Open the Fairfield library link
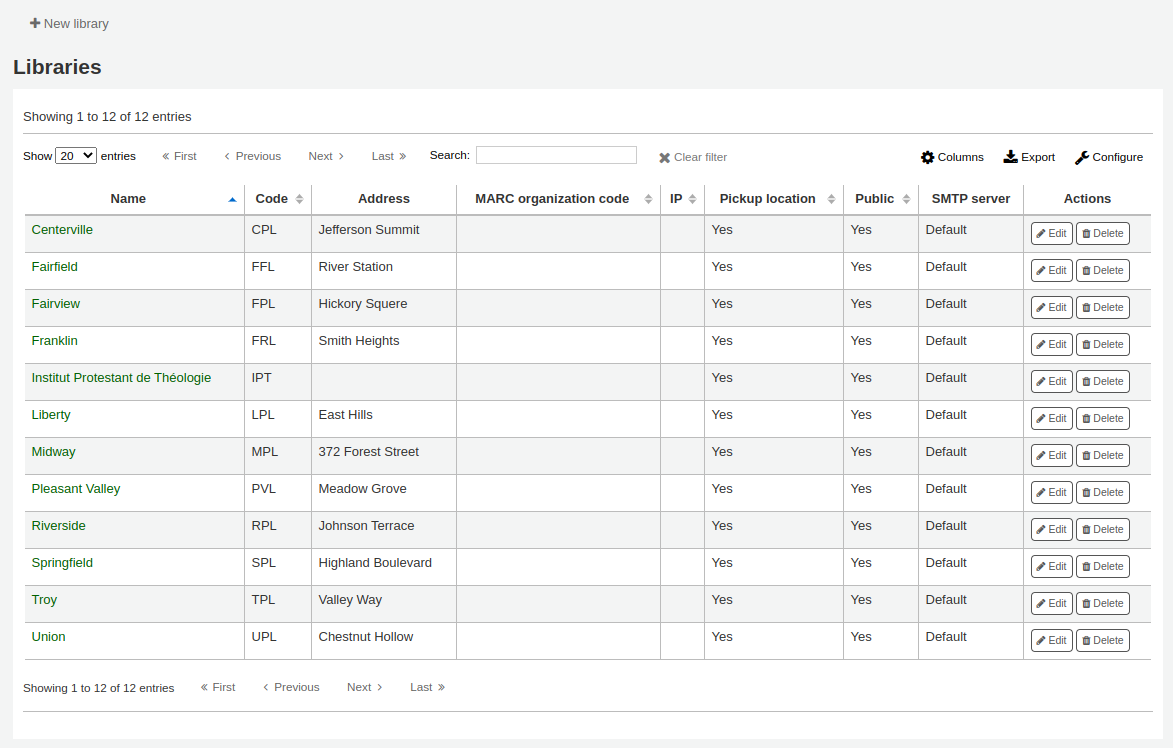 (x=54, y=266)
